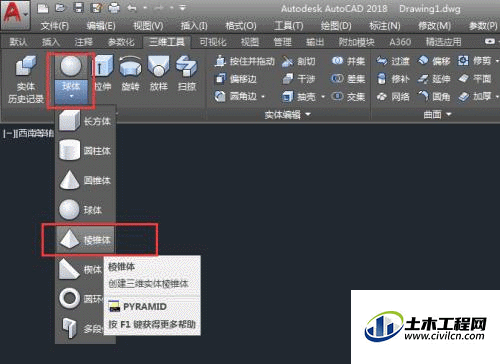Switch to the 输出 ribbon tab
Screen dimensions: 500x364
[315, 42]
